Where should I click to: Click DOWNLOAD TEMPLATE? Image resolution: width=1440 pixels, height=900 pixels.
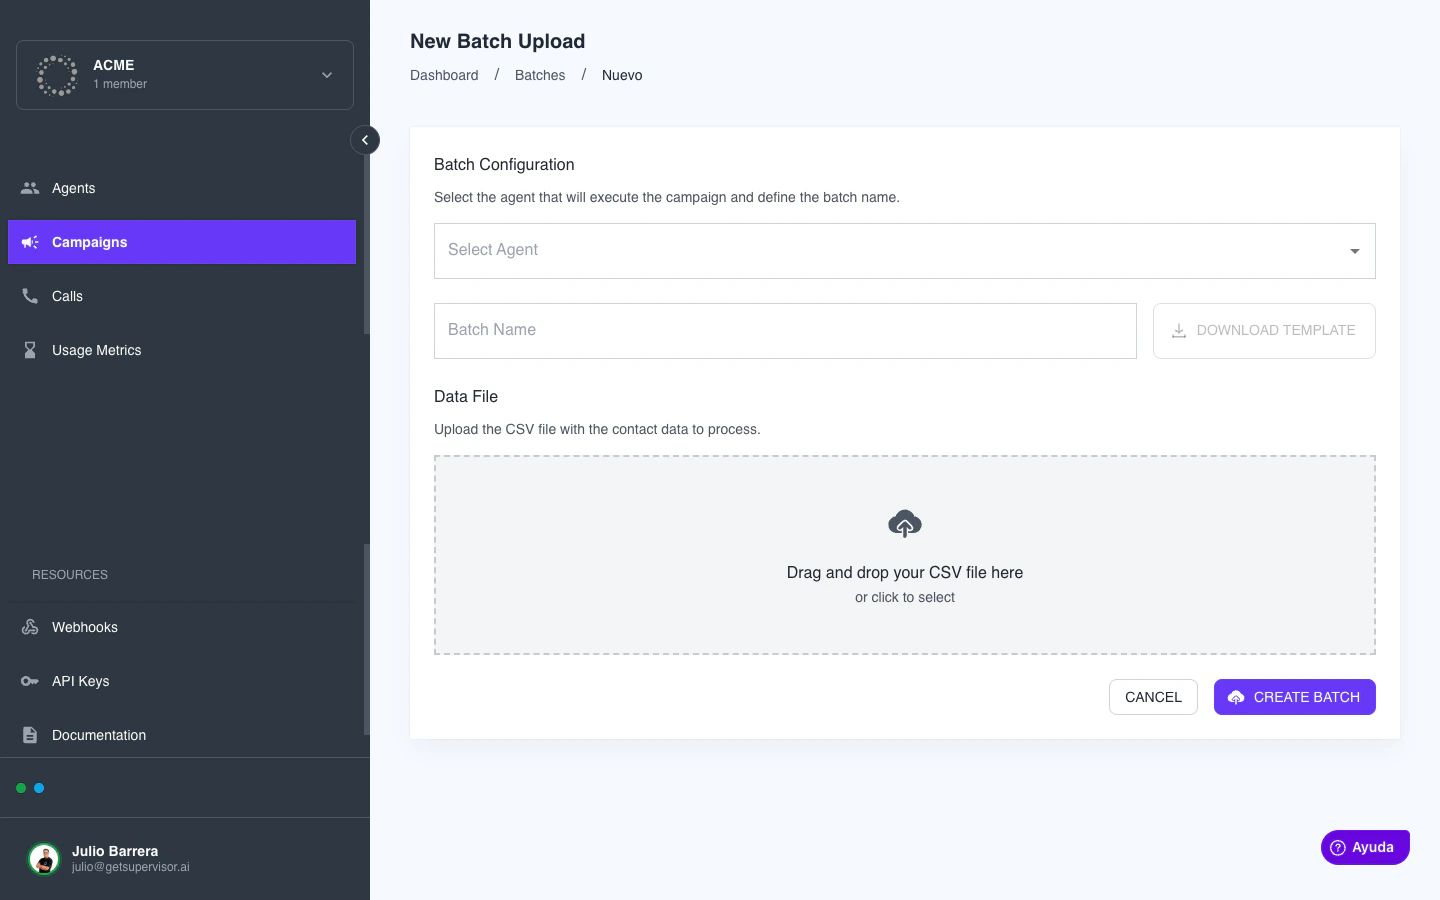pos(1264,331)
